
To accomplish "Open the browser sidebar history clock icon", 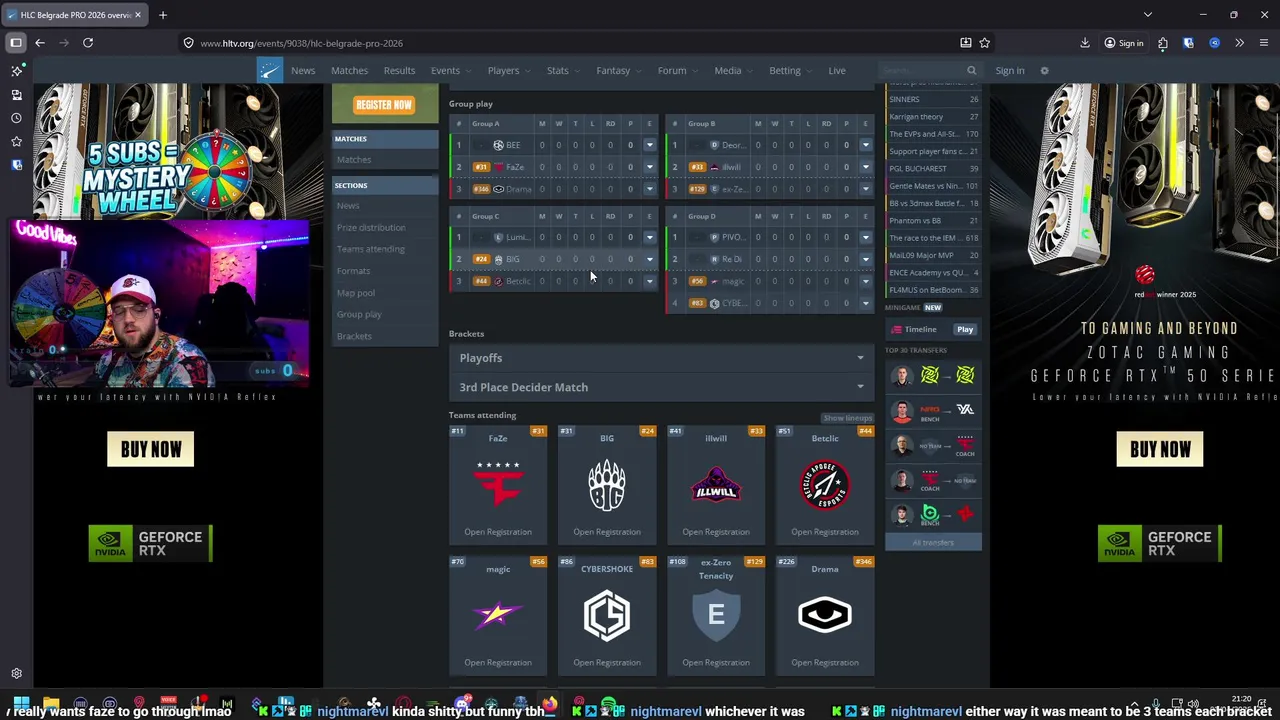I will pyautogui.click(x=16, y=118).
